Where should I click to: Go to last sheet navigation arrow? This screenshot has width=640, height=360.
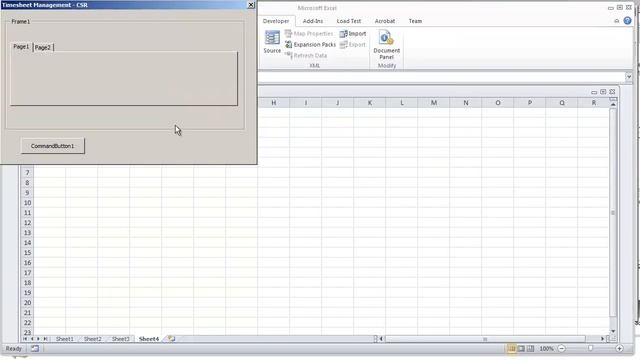[45, 339]
